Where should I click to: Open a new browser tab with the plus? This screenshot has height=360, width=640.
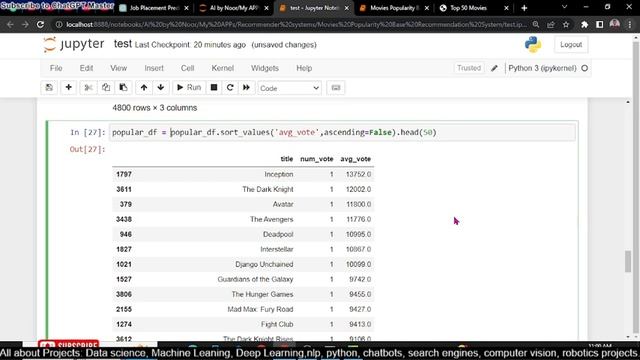pyautogui.click(x=524, y=8)
